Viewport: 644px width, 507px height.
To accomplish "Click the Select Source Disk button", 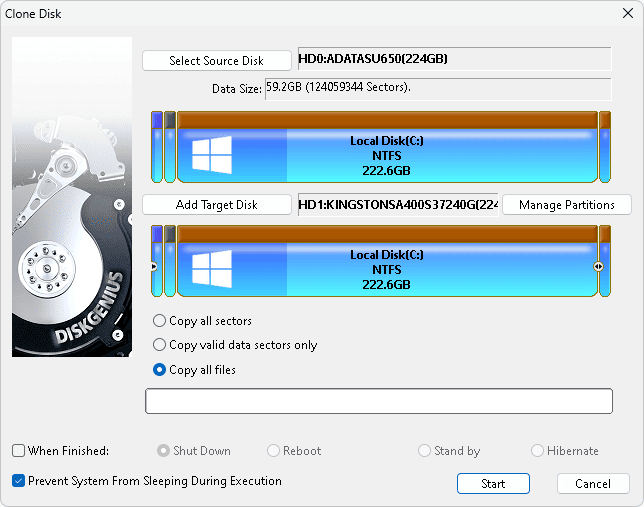I will point(216,61).
